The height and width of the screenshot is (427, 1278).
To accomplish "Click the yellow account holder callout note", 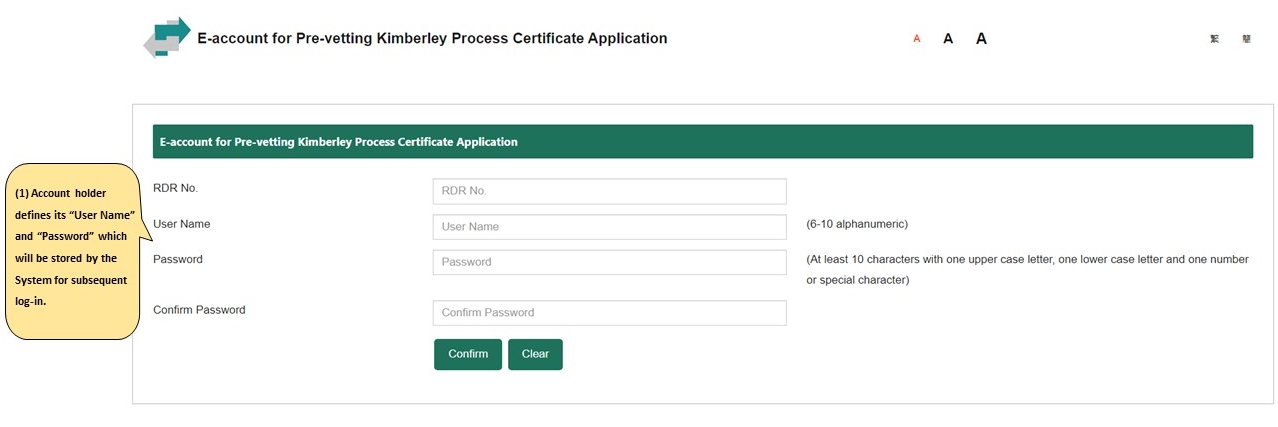I will pos(72,248).
